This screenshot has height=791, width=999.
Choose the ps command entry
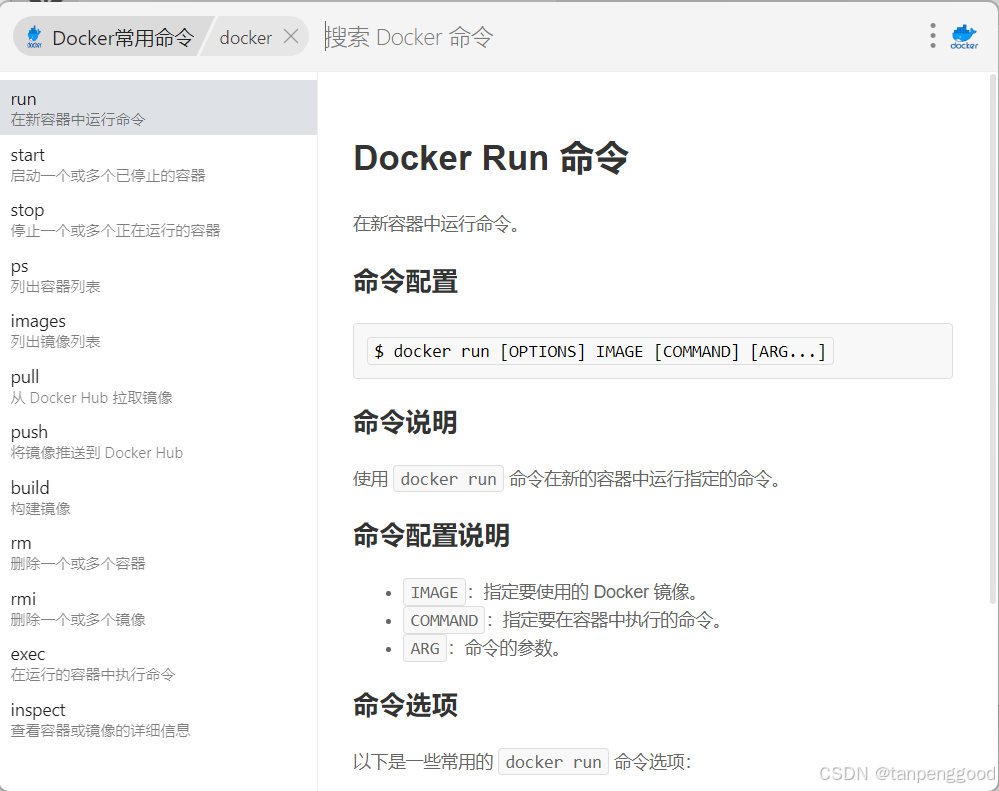click(x=159, y=274)
